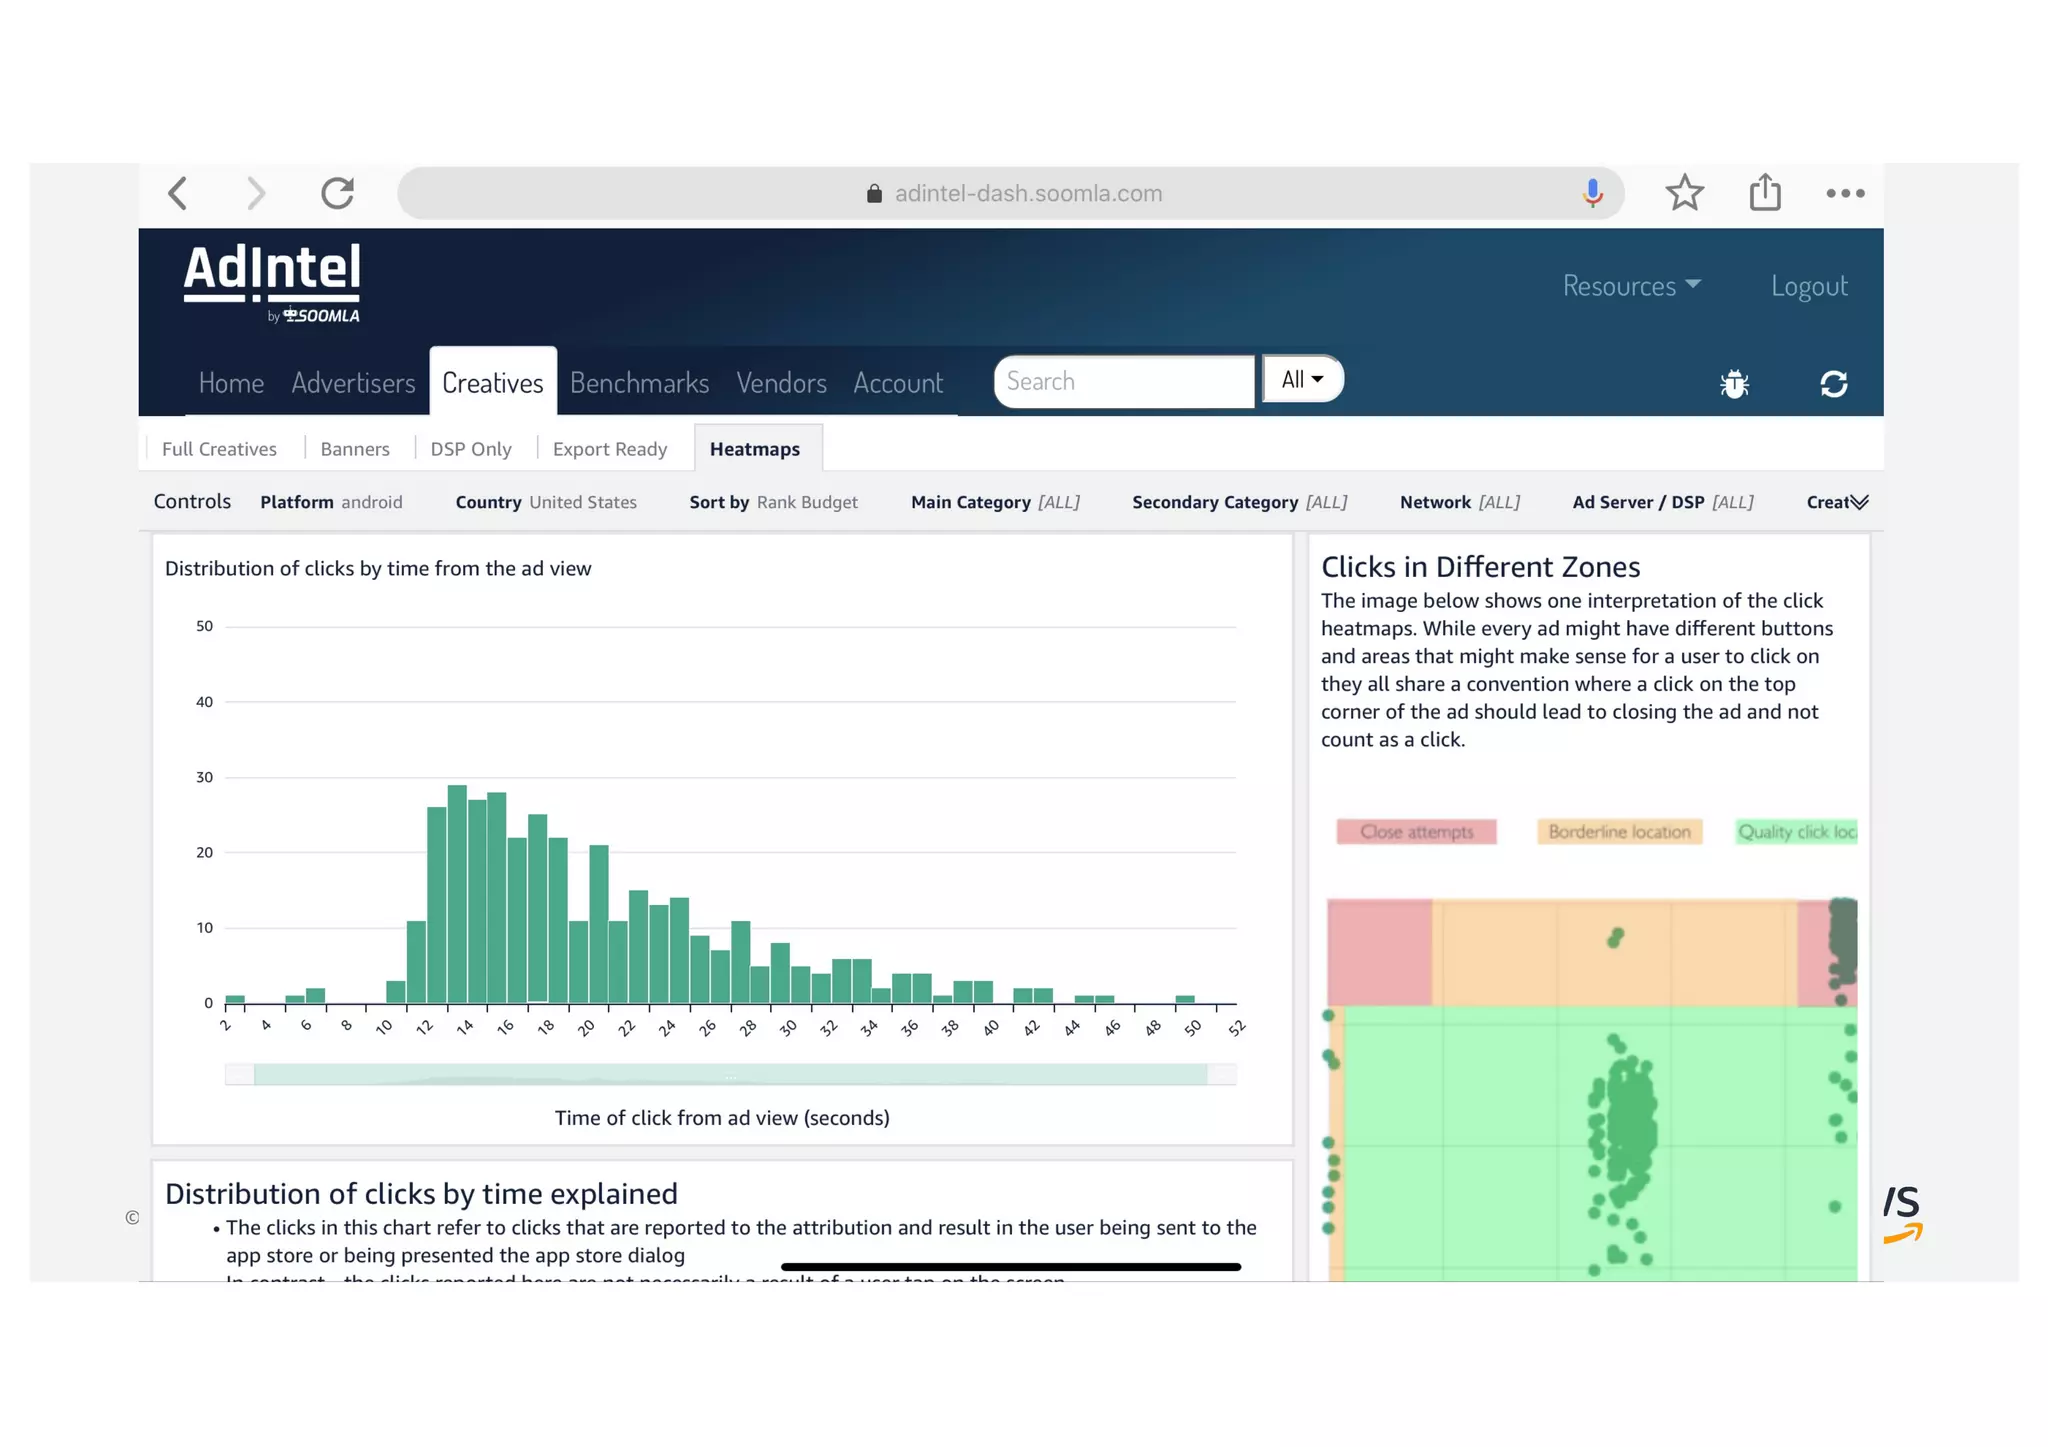
Task: Open the share icon in browser toolbar
Action: tap(1765, 192)
